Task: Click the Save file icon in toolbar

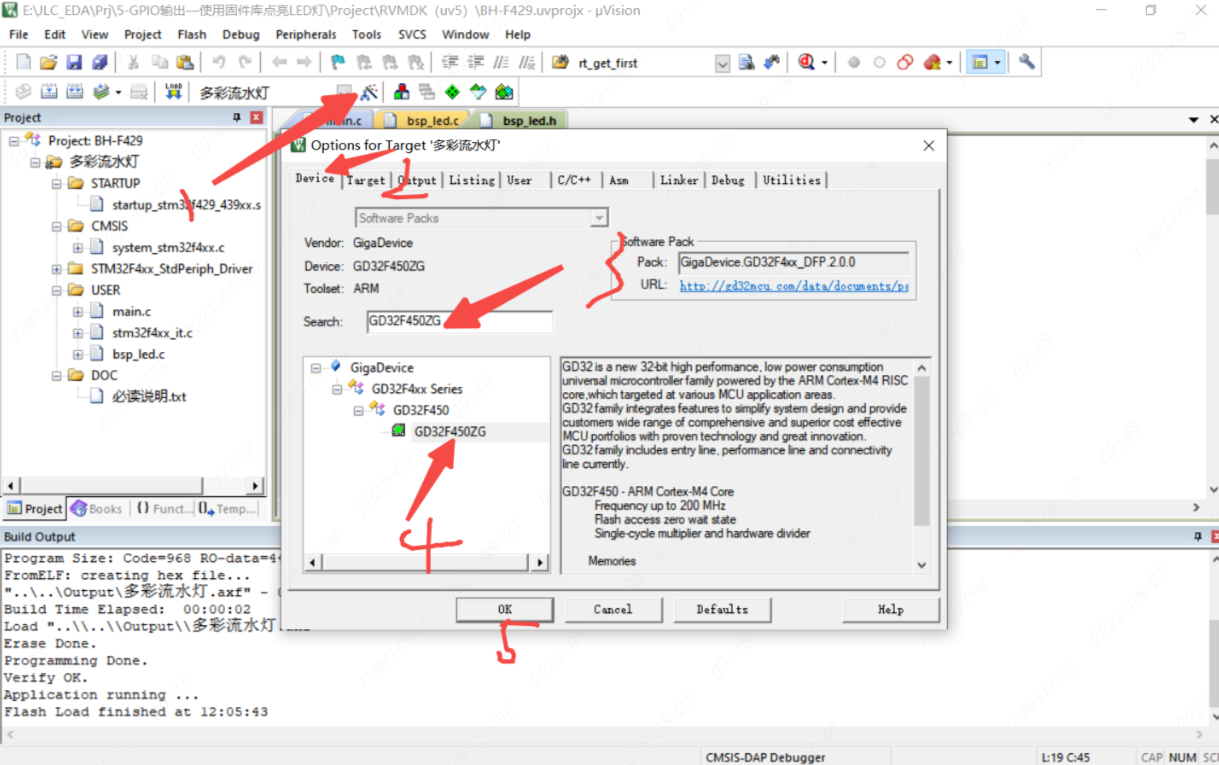Action: point(74,62)
